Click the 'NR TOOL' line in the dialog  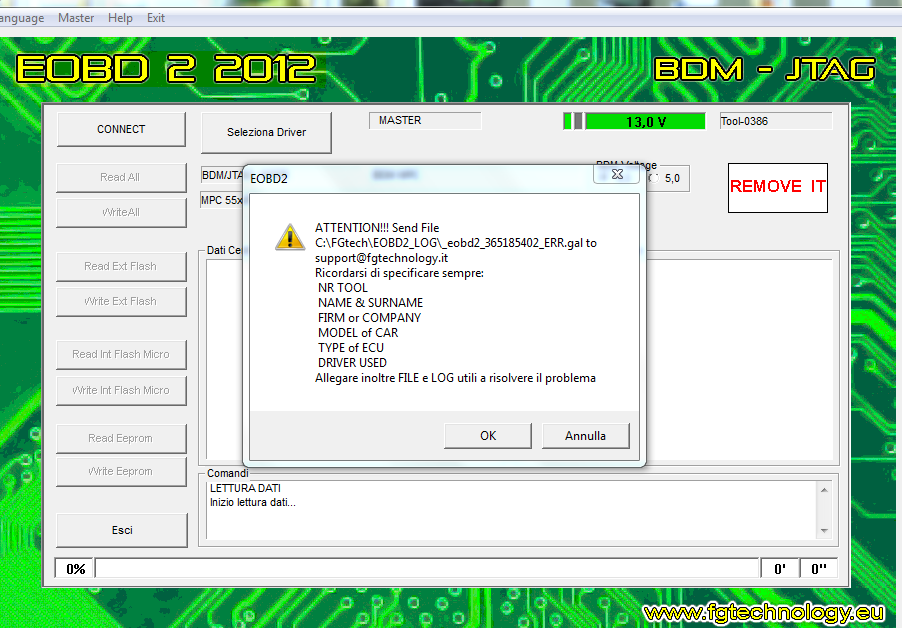coord(343,288)
